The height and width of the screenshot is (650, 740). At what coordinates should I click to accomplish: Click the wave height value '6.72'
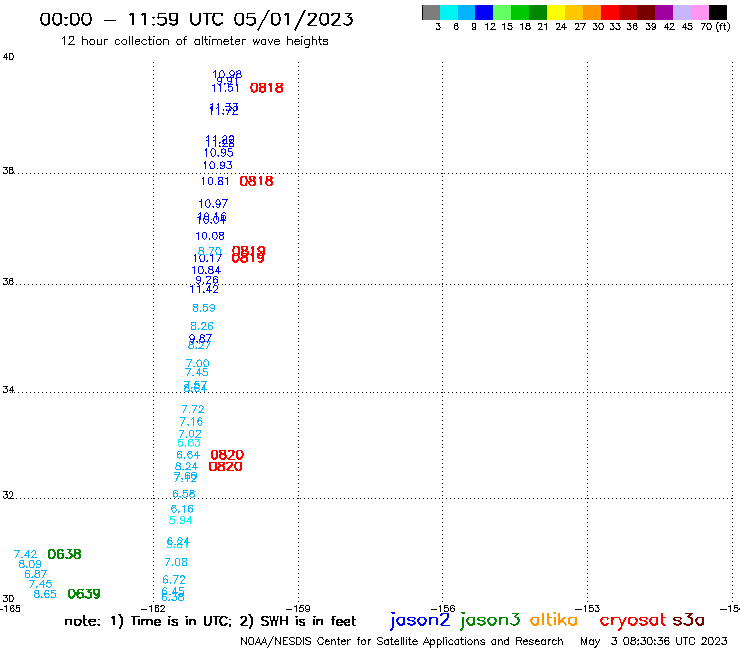click(174, 580)
